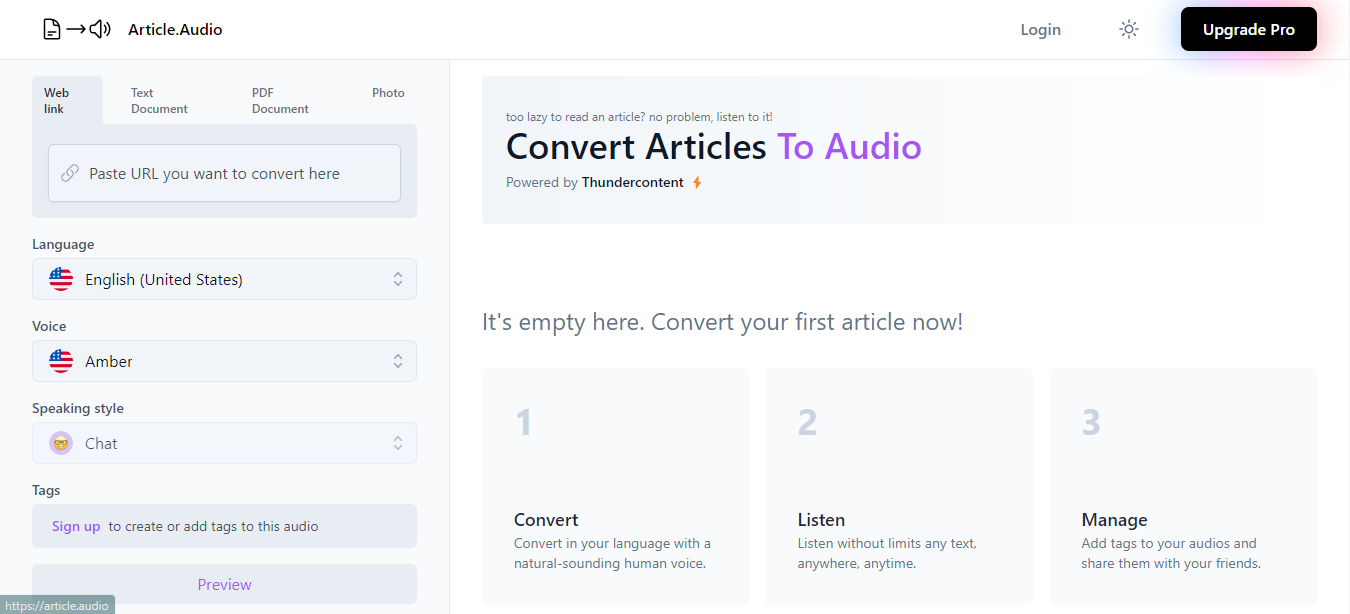Click the Article.Audio brand name
The image size is (1350, 614).
tap(175, 29)
